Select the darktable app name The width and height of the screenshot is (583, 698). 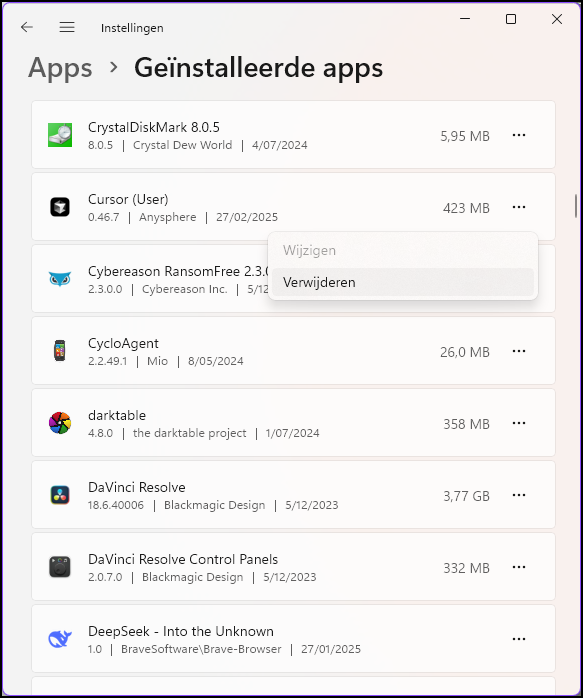point(117,415)
